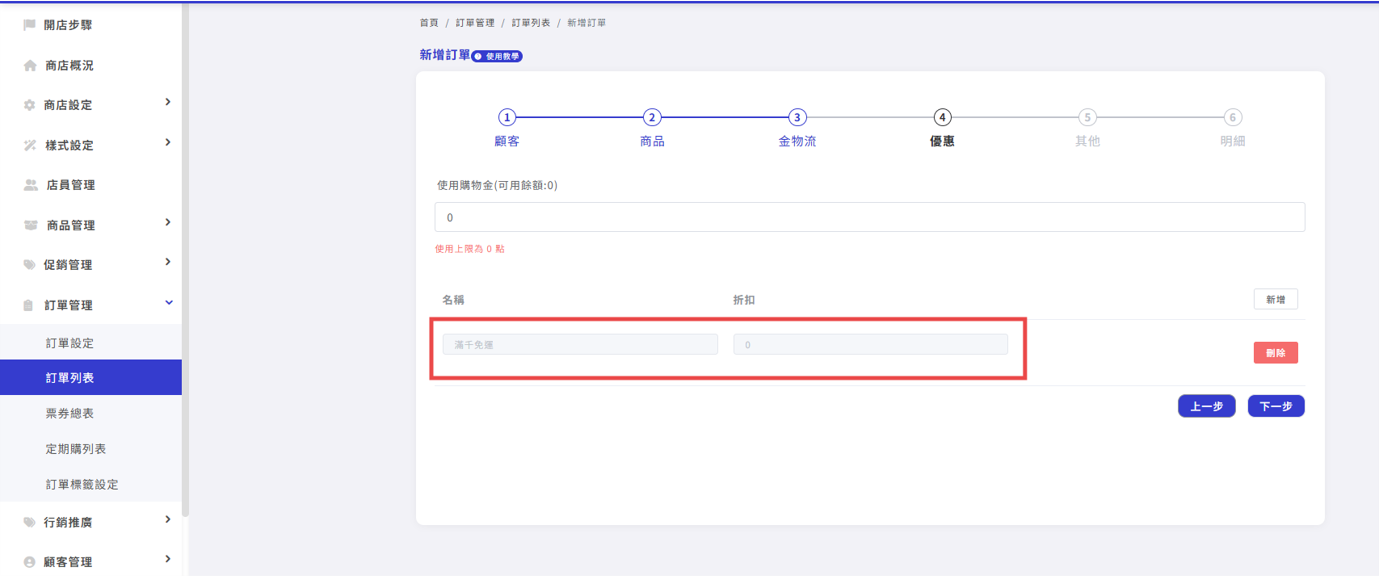This screenshot has height=576, width=1379.
Task: Expand the 樣式設定 submenu arrow
Action: [168, 142]
